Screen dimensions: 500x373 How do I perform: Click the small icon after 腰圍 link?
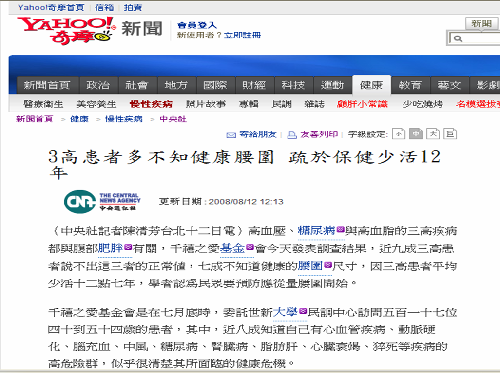coord(328,265)
